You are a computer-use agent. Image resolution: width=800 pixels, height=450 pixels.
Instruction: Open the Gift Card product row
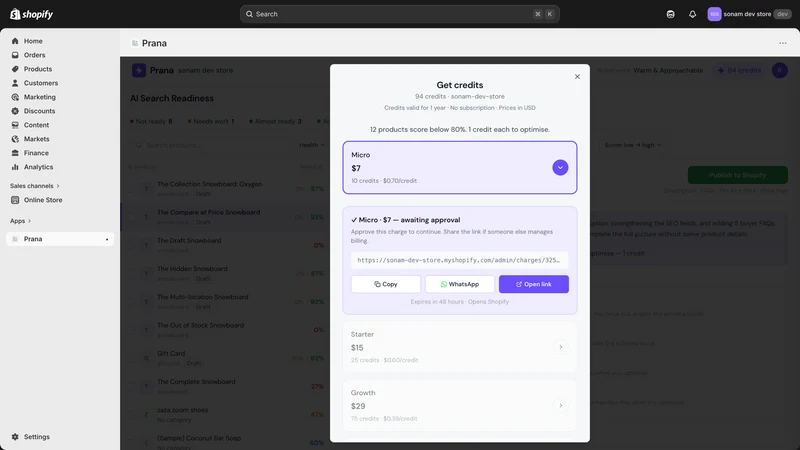pos(226,358)
